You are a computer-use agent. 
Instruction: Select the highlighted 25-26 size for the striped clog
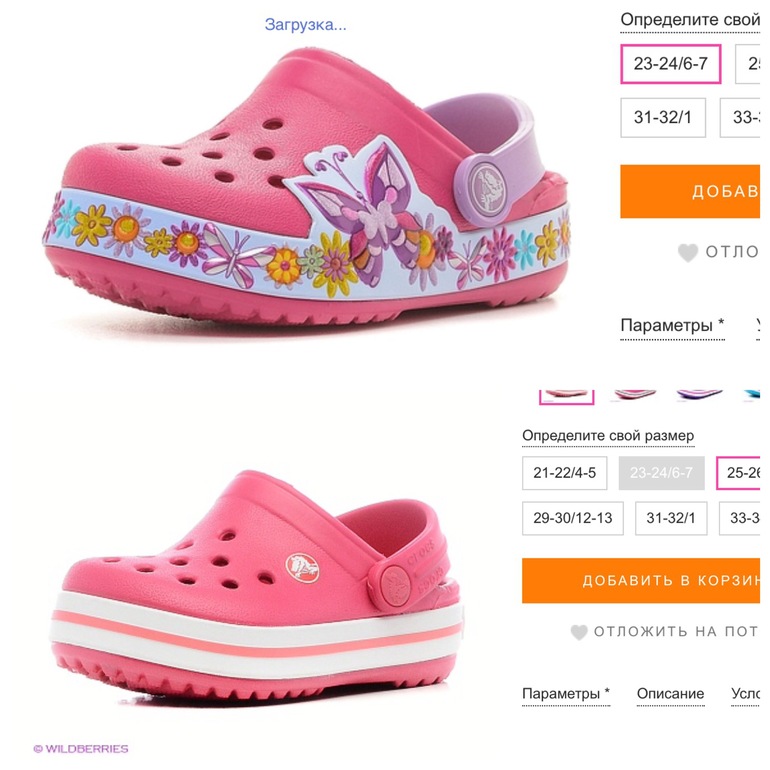point(742,472)
